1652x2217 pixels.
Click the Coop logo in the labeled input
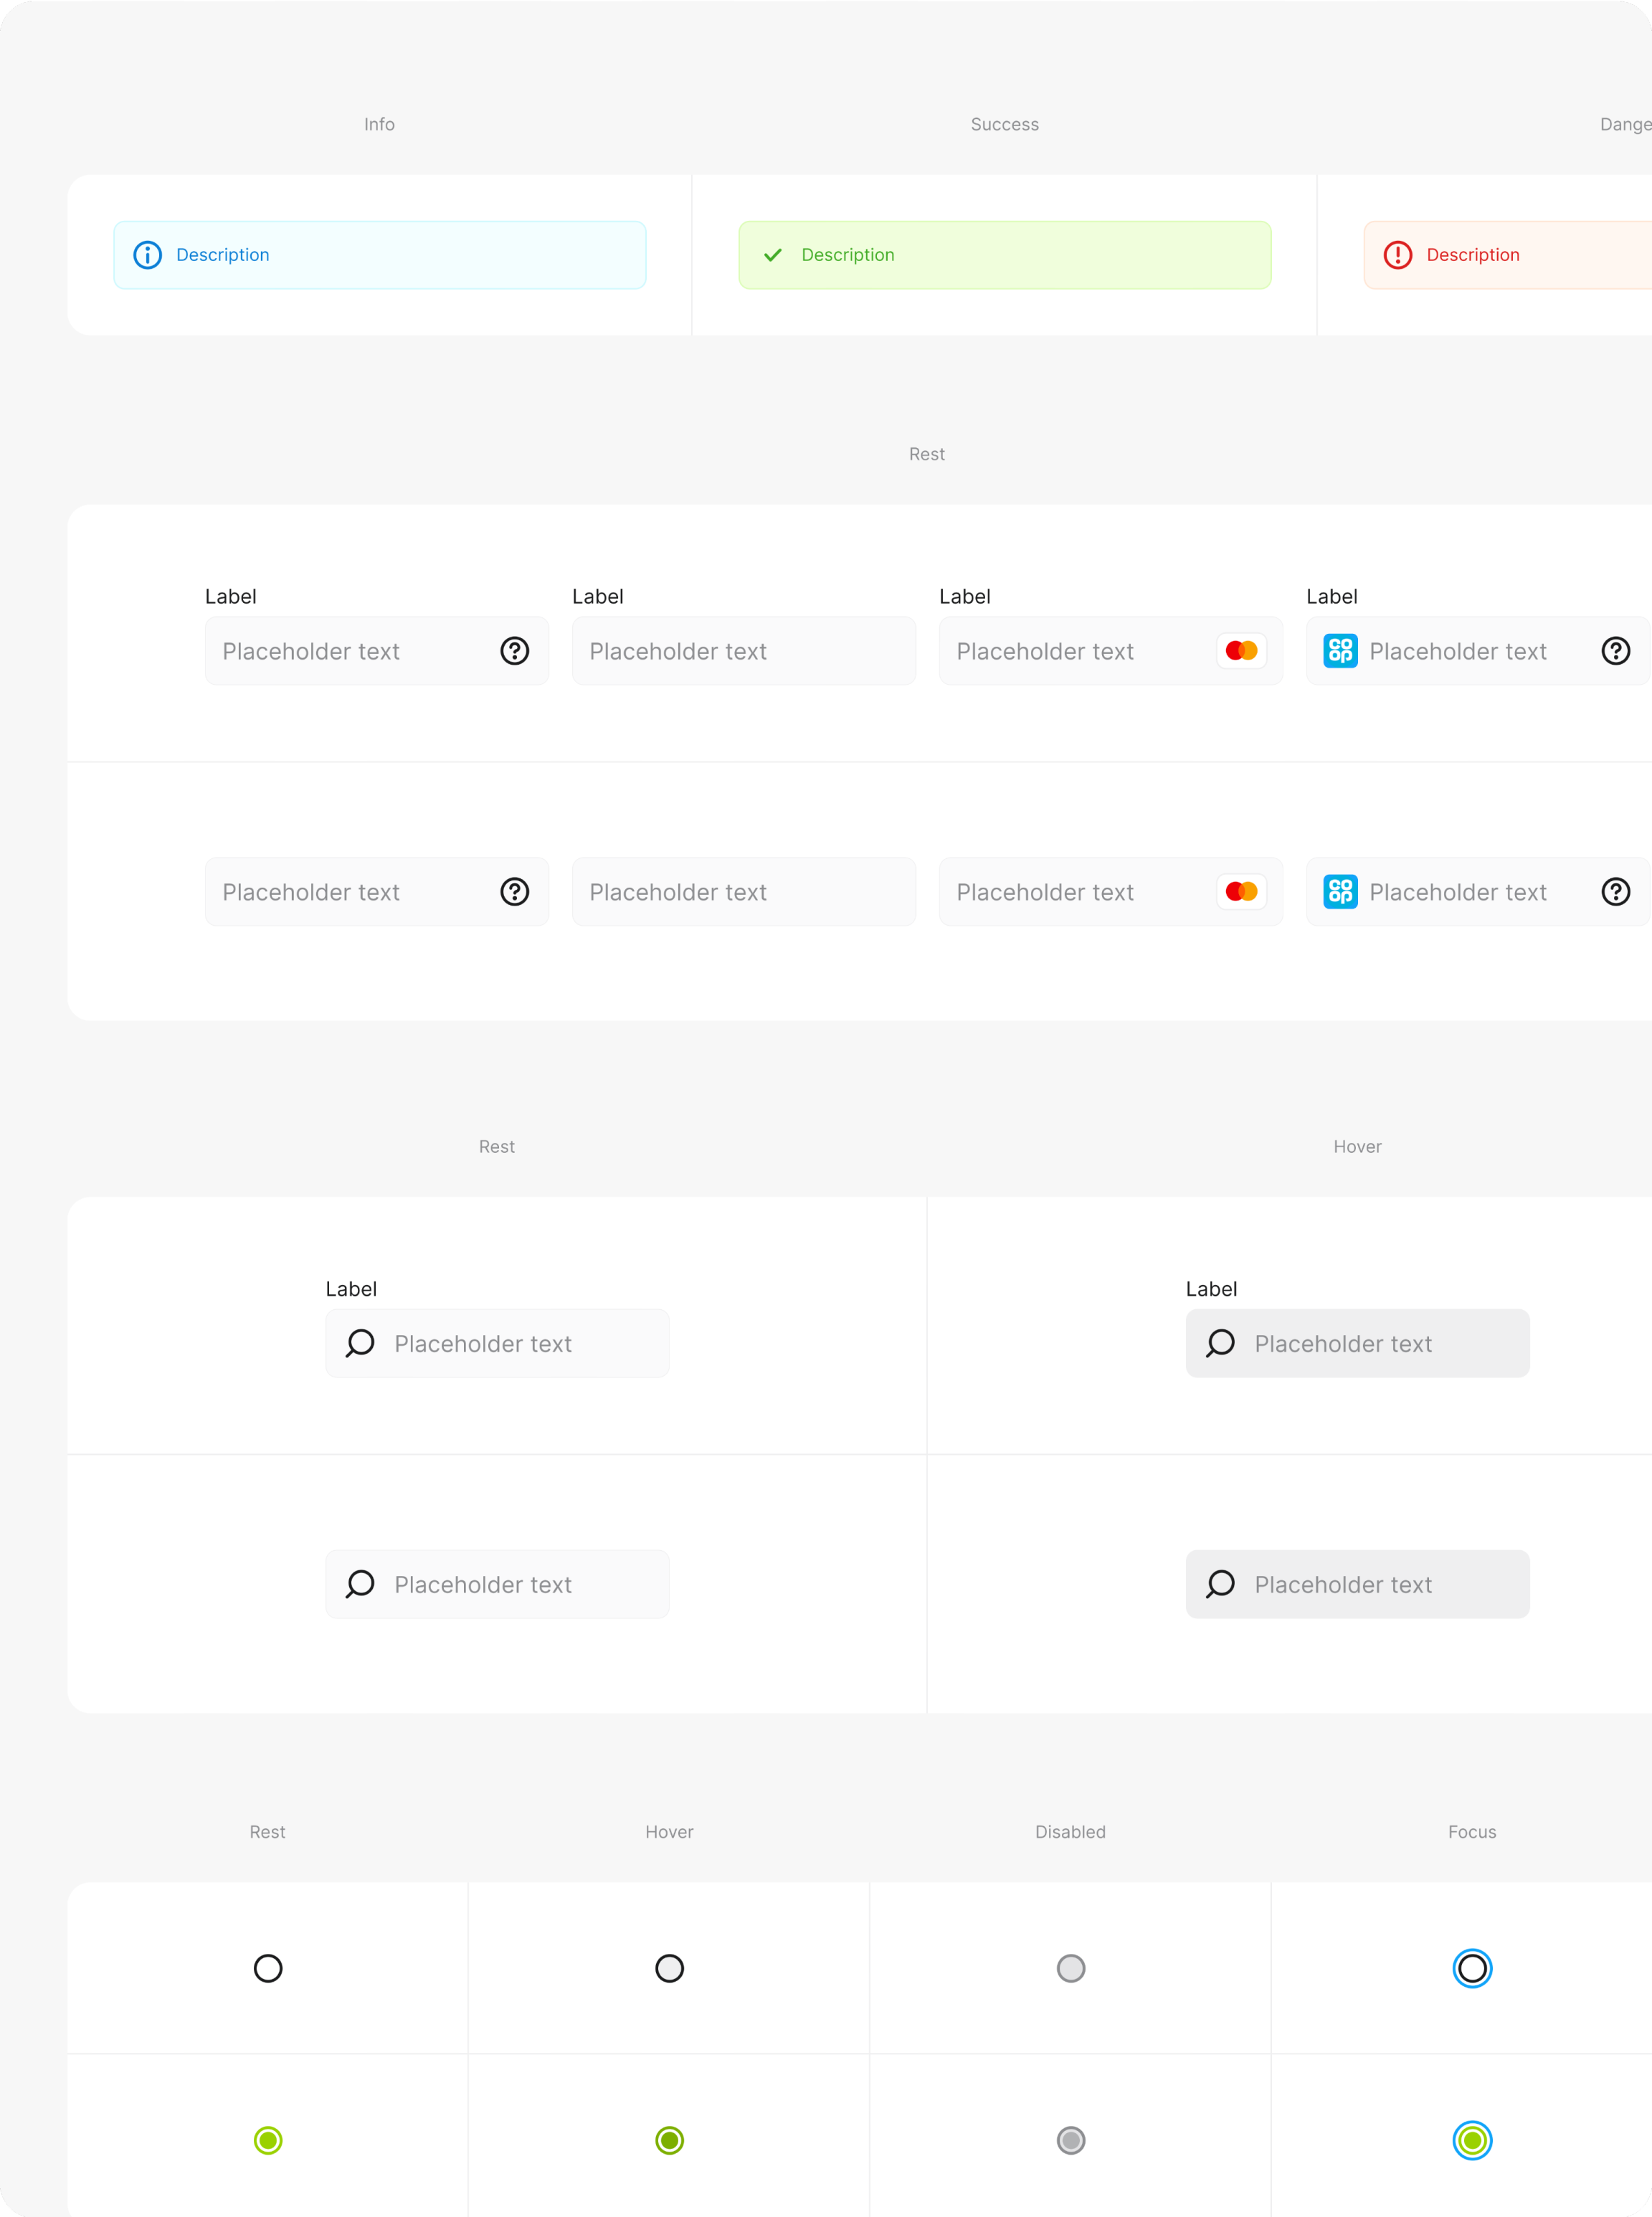click(x=1340, y=651)
